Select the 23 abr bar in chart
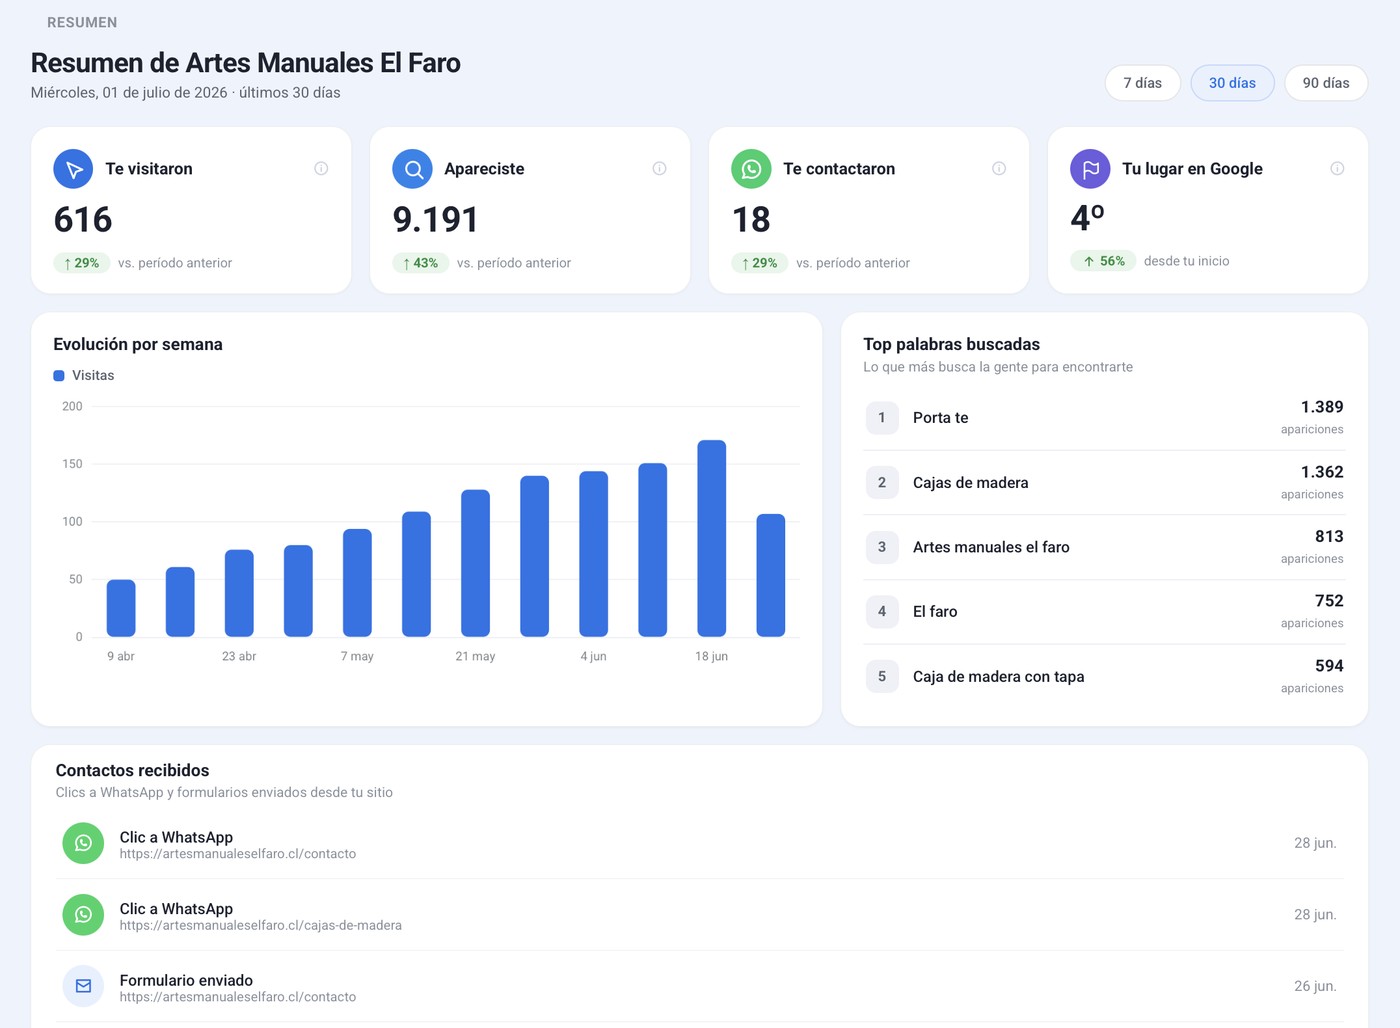The height and width of the screenshot is (1028, 1400). click(x=239, y=593)
